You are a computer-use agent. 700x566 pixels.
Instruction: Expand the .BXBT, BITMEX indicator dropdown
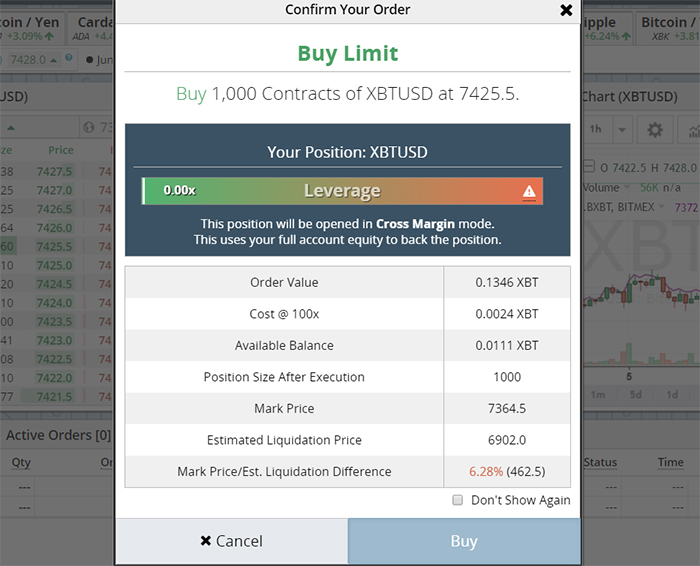point(662,207)
